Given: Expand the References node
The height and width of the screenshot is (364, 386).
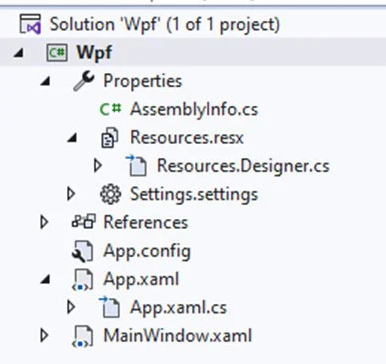Looking at the screenshot, I should 44,222.
